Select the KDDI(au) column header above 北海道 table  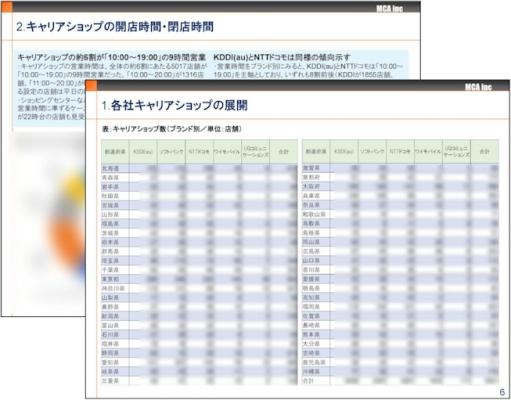pos(143,152)
